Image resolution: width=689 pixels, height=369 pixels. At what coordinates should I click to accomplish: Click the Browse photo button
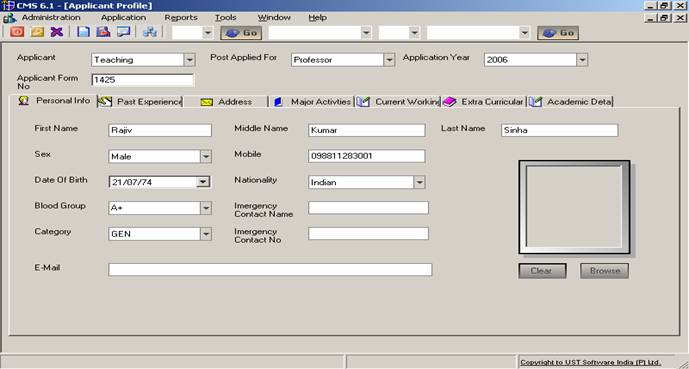(x=604, y=271)
